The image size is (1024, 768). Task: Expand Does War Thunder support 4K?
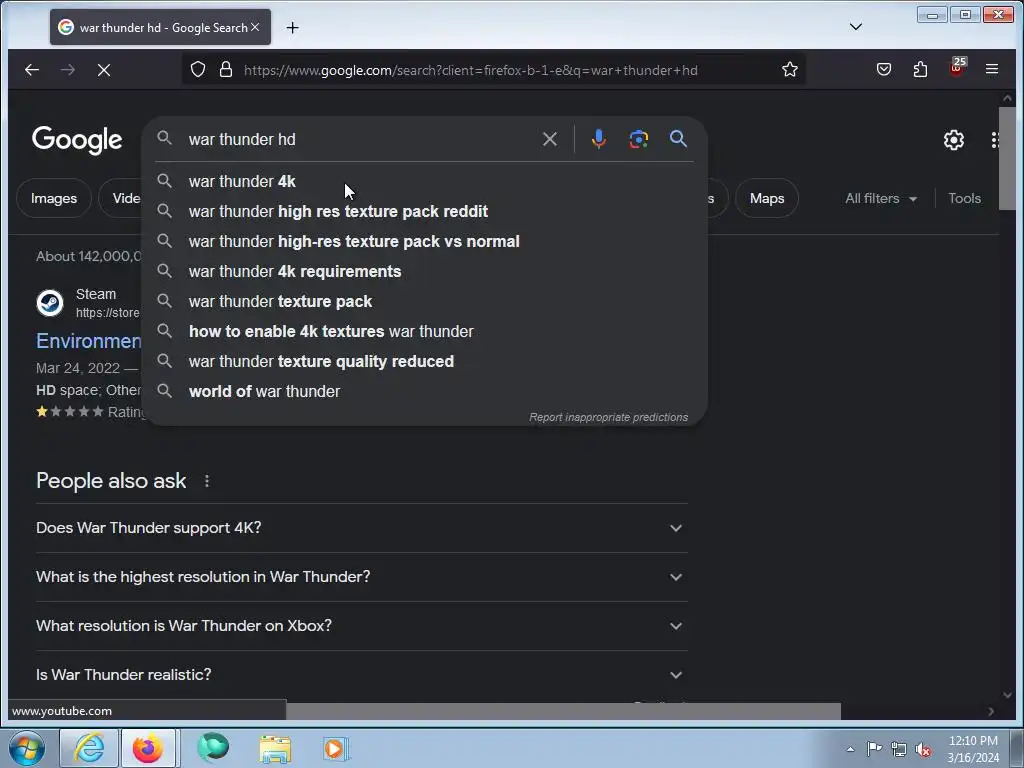point(362,528)
